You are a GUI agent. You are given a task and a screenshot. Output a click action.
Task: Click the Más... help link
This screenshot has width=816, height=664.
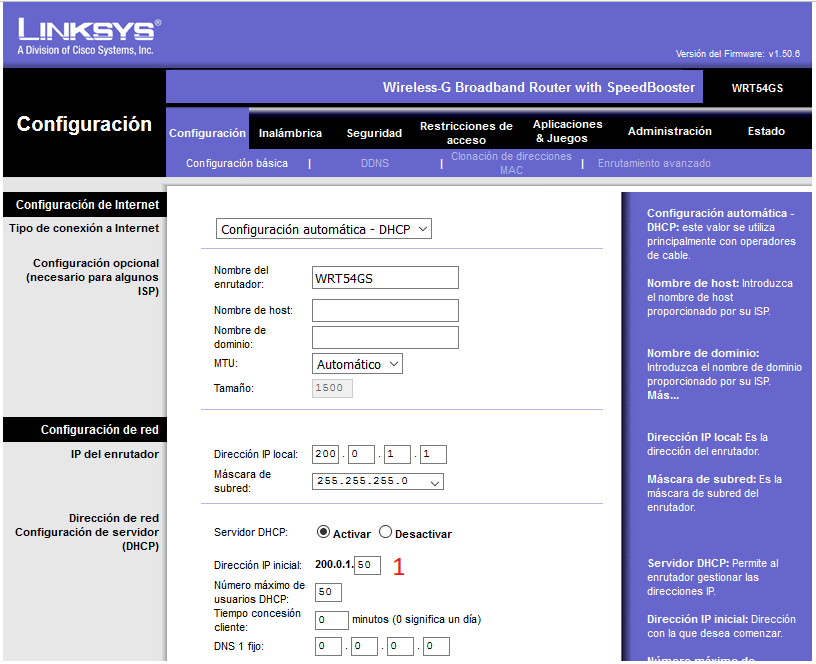(x=662, y=395)
